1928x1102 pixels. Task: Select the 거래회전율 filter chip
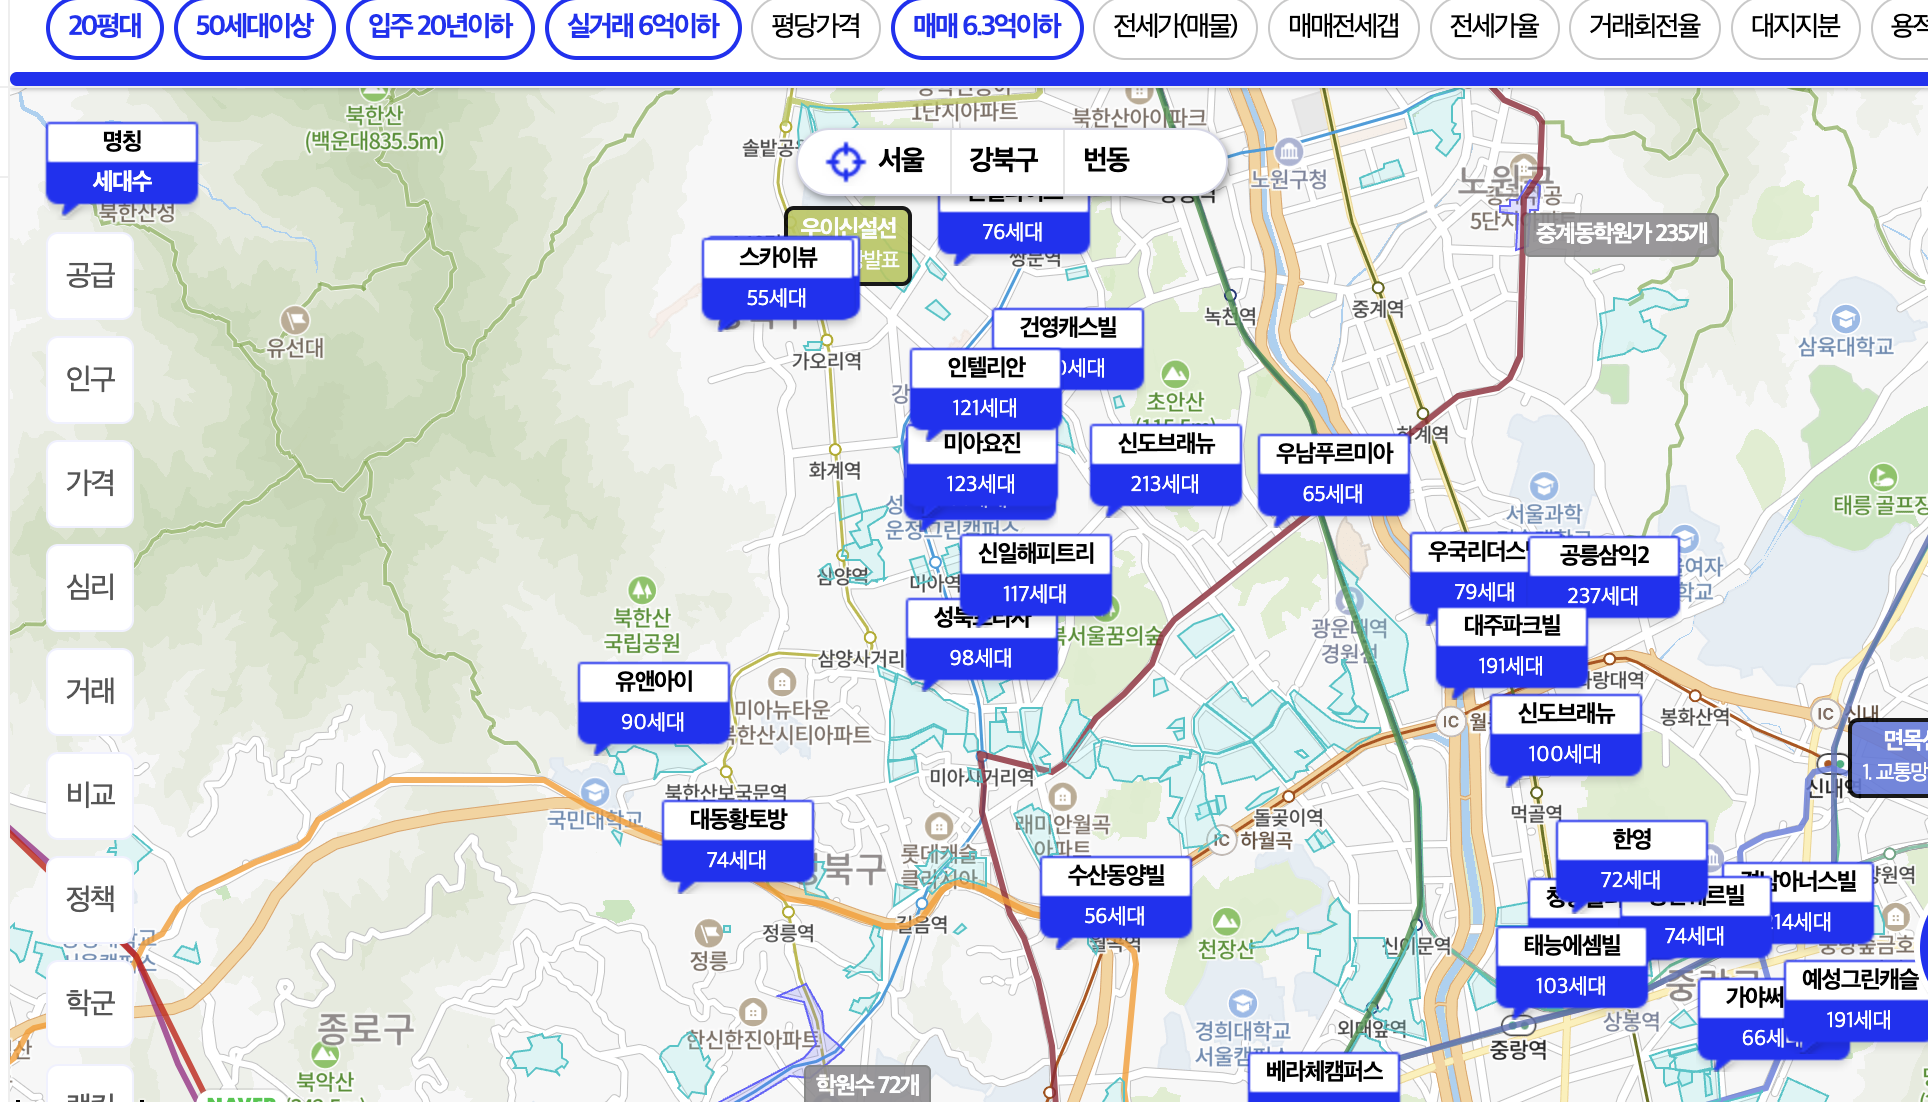click(1645, 26)
